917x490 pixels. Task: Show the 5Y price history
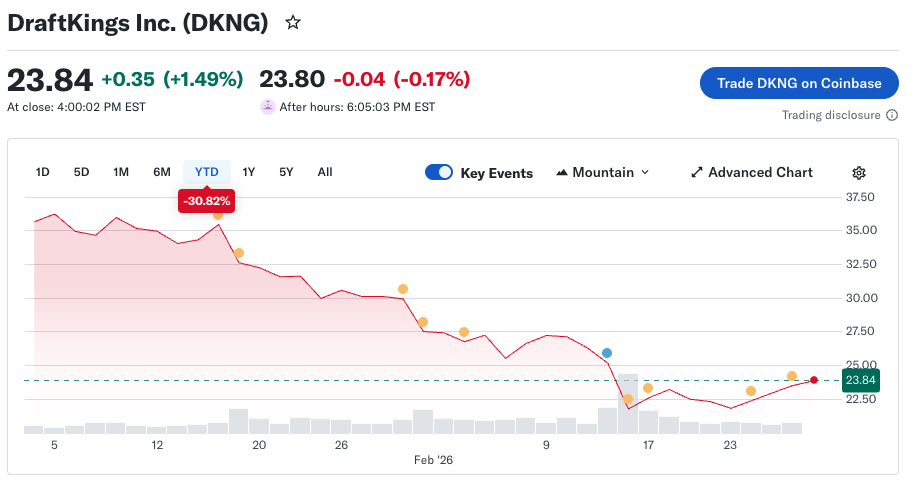286,172
